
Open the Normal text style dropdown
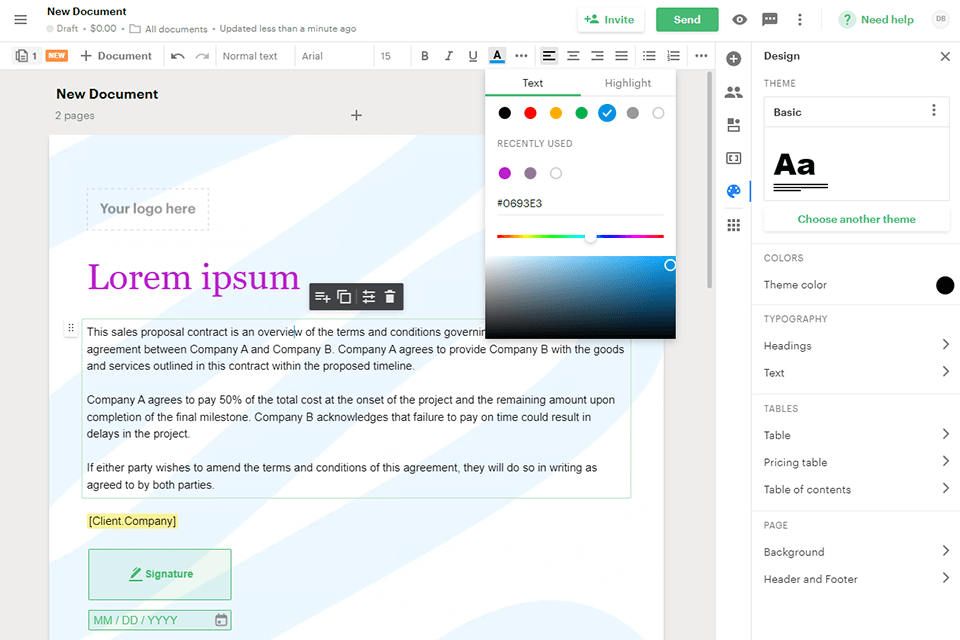(x=250, y=56)
